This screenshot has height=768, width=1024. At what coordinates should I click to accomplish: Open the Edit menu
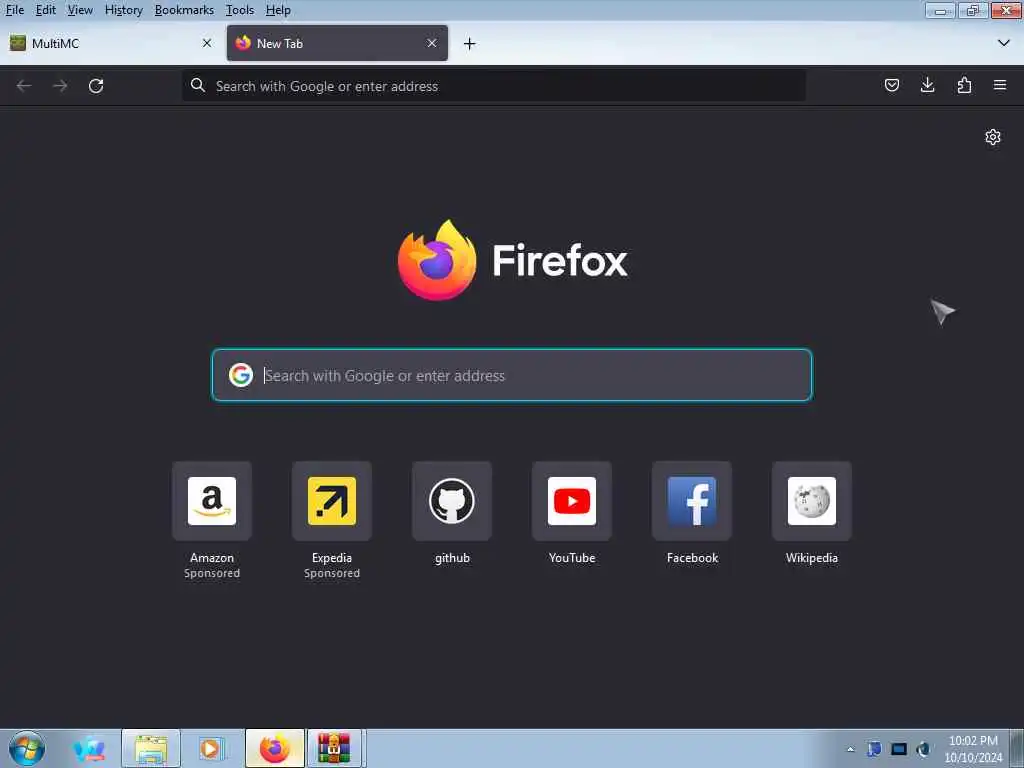(46, 10)
